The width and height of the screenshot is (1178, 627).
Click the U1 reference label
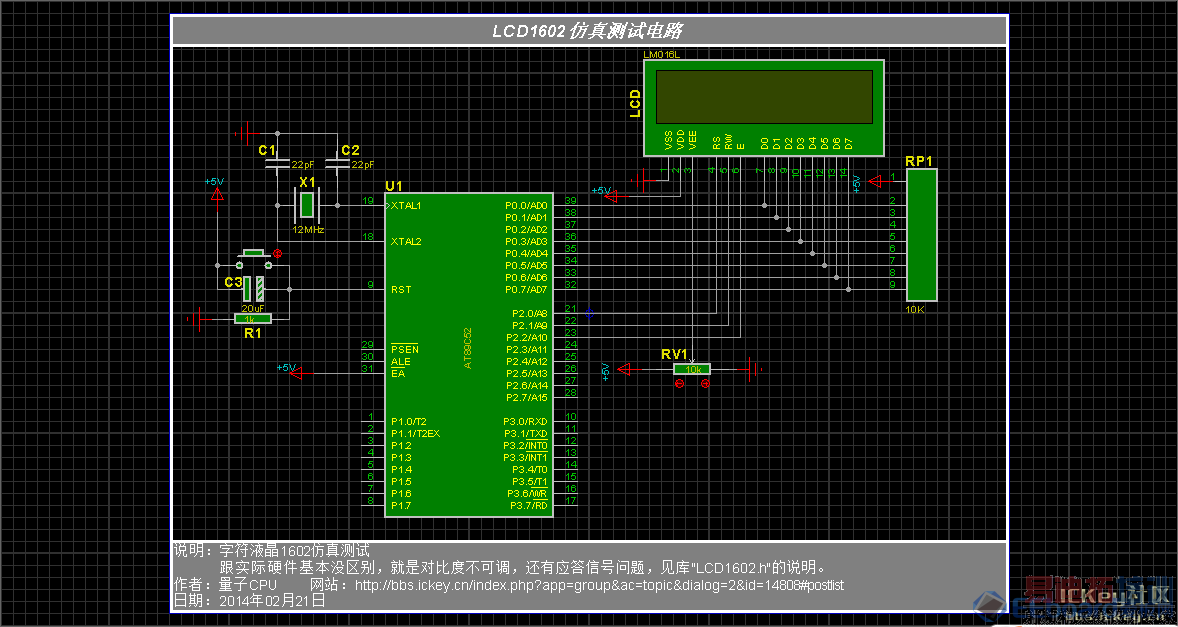(394, 185)
